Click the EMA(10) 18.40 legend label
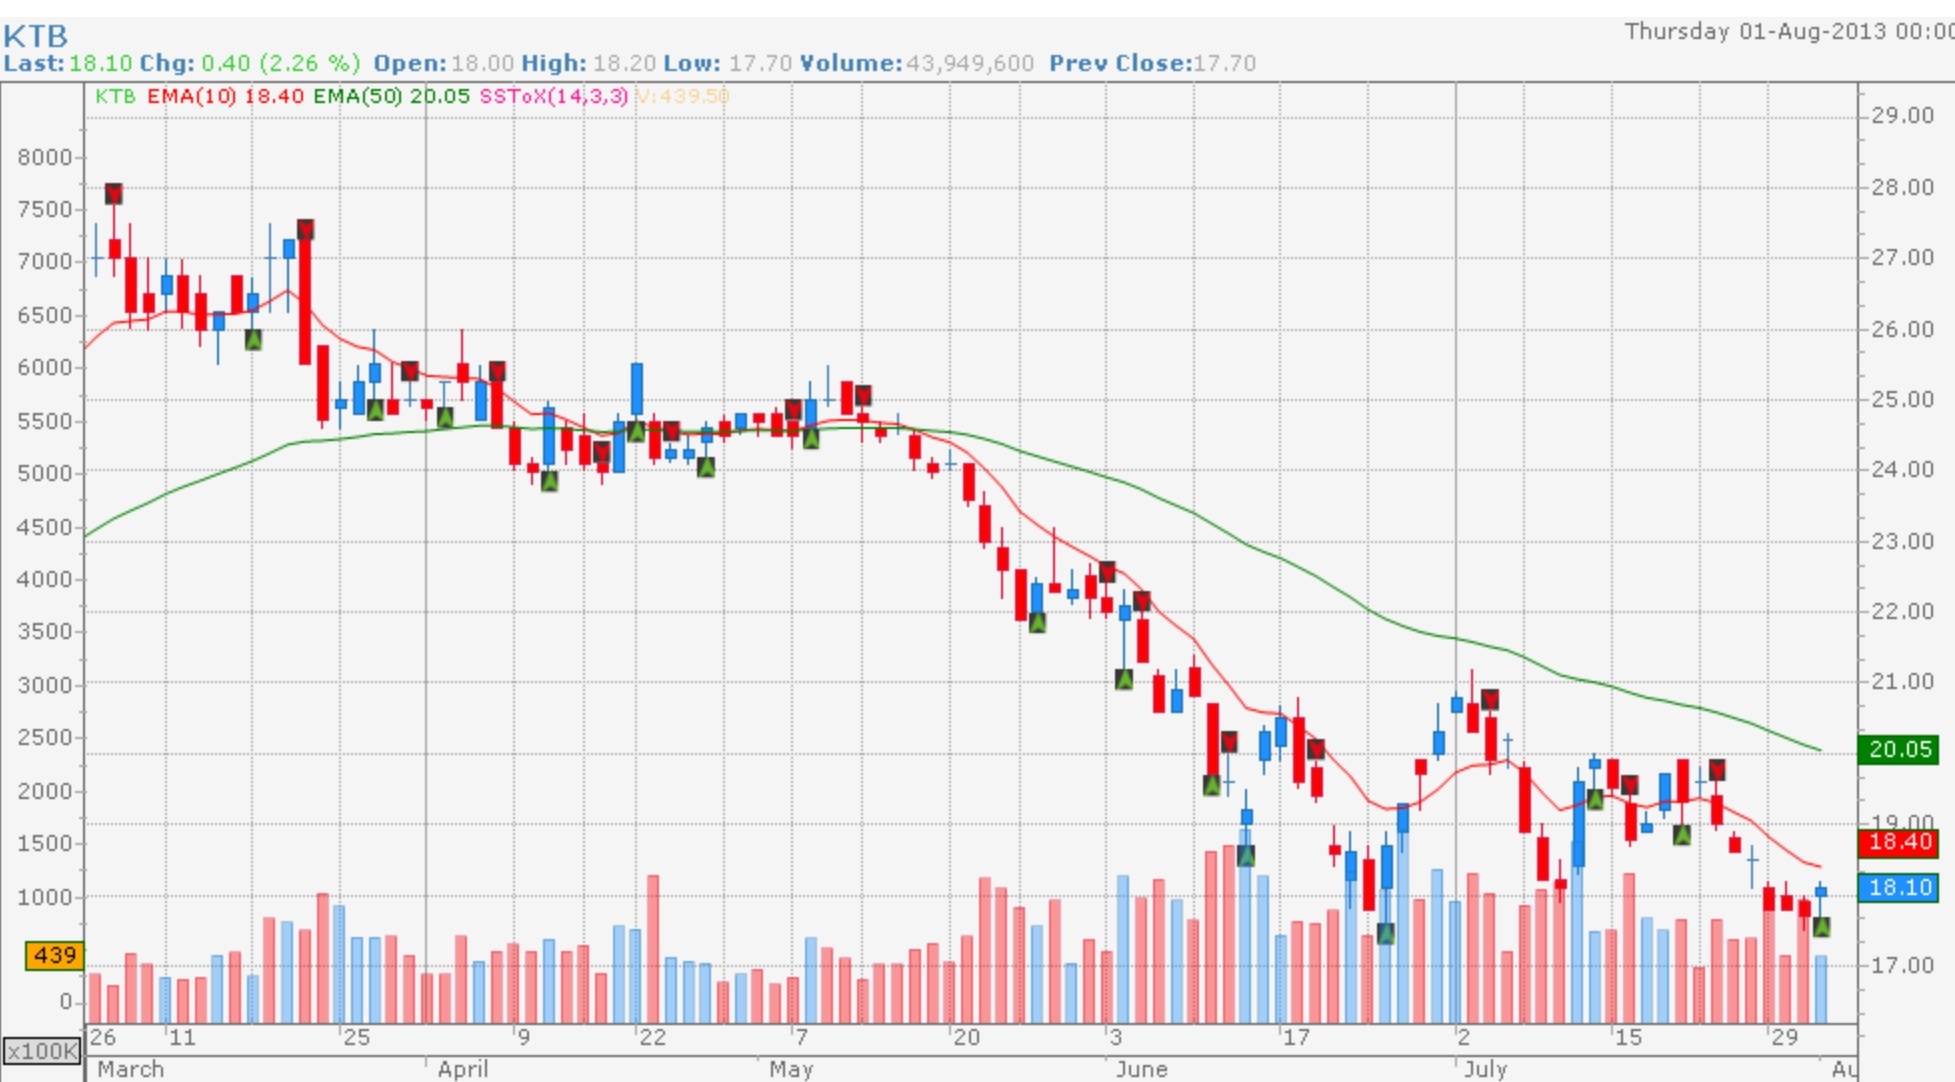This screenshot has width=1955, height=1082. click(225, 96)
